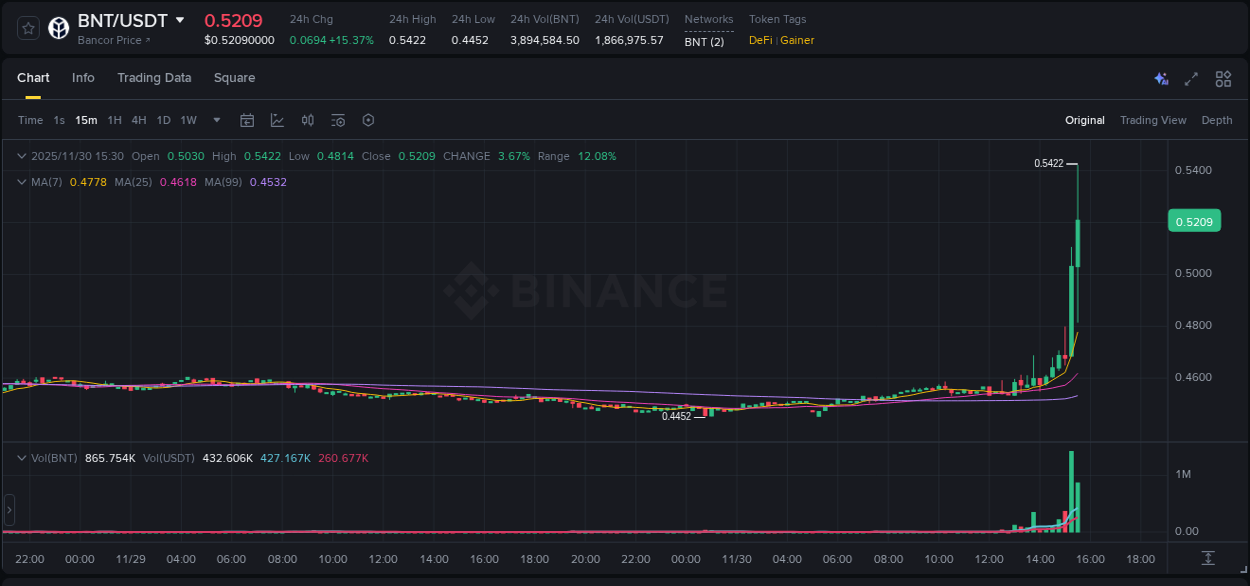Image resolution: width=1250 pixels, height=586 pixels.
Task: Open the AI analysis assistant
Action: [x=1161, y=78]
